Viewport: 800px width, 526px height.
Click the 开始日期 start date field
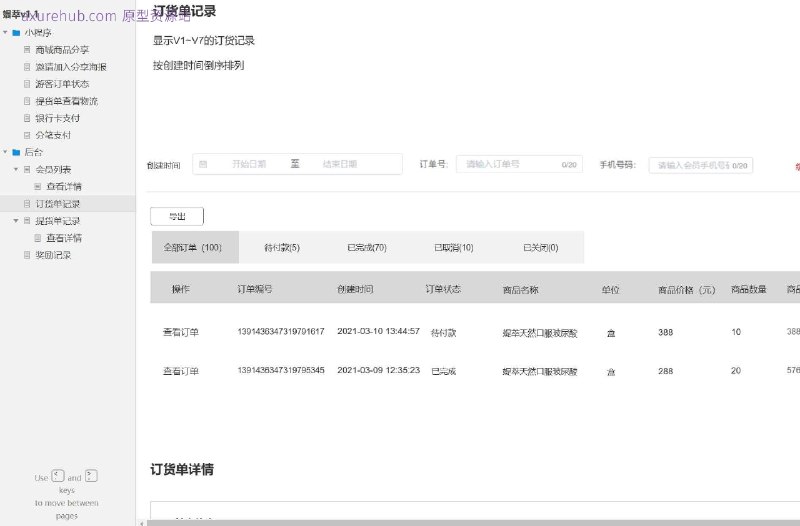(x=248, y=164)
